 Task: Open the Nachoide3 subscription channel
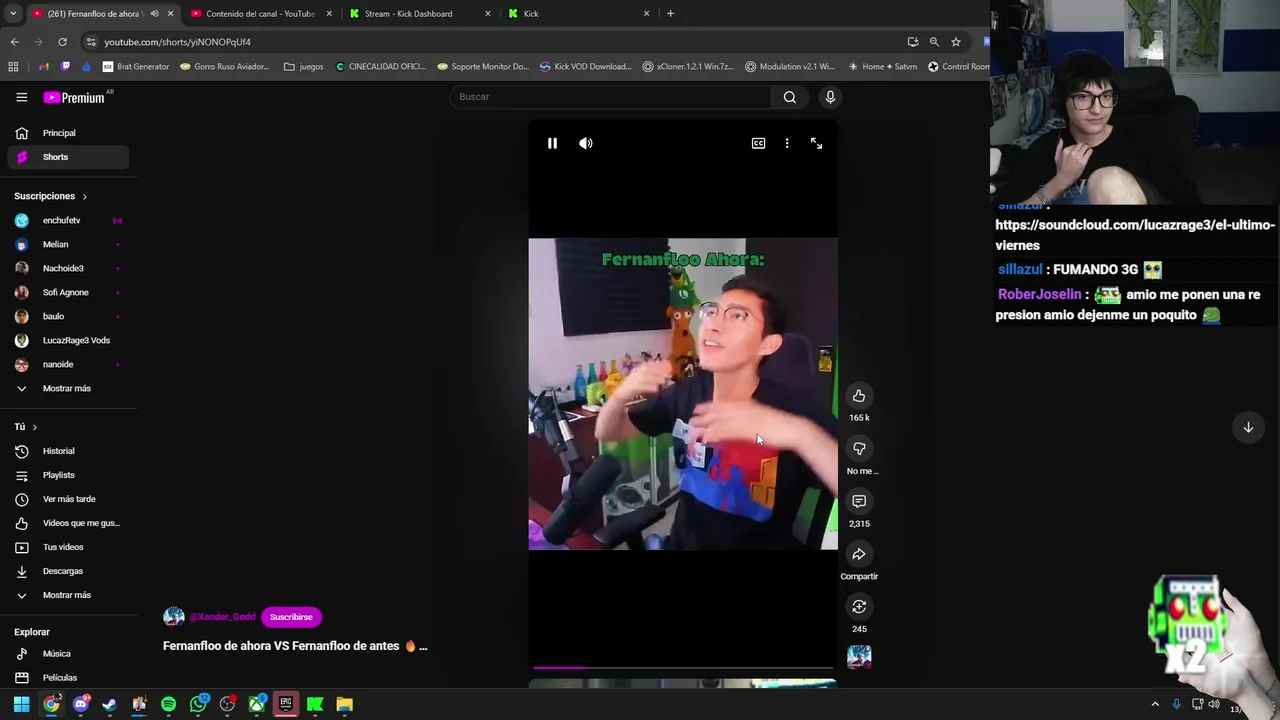(68, 268)
